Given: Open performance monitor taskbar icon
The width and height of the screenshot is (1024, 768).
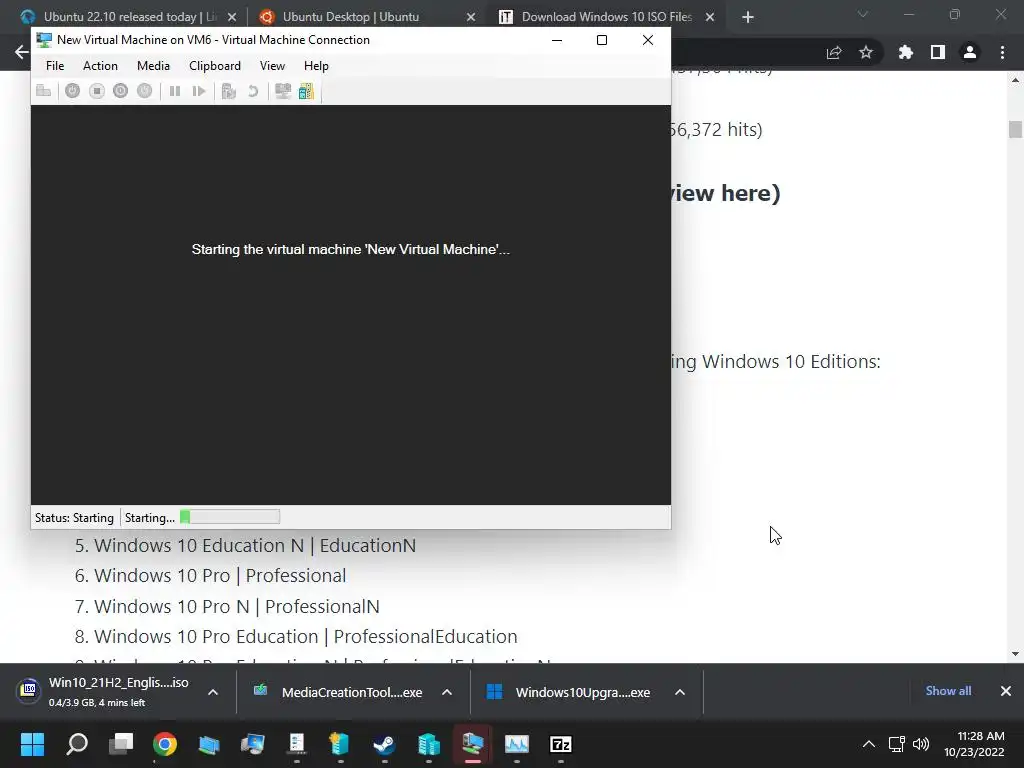Looking at the screenshot, I should tap(517, 744).
